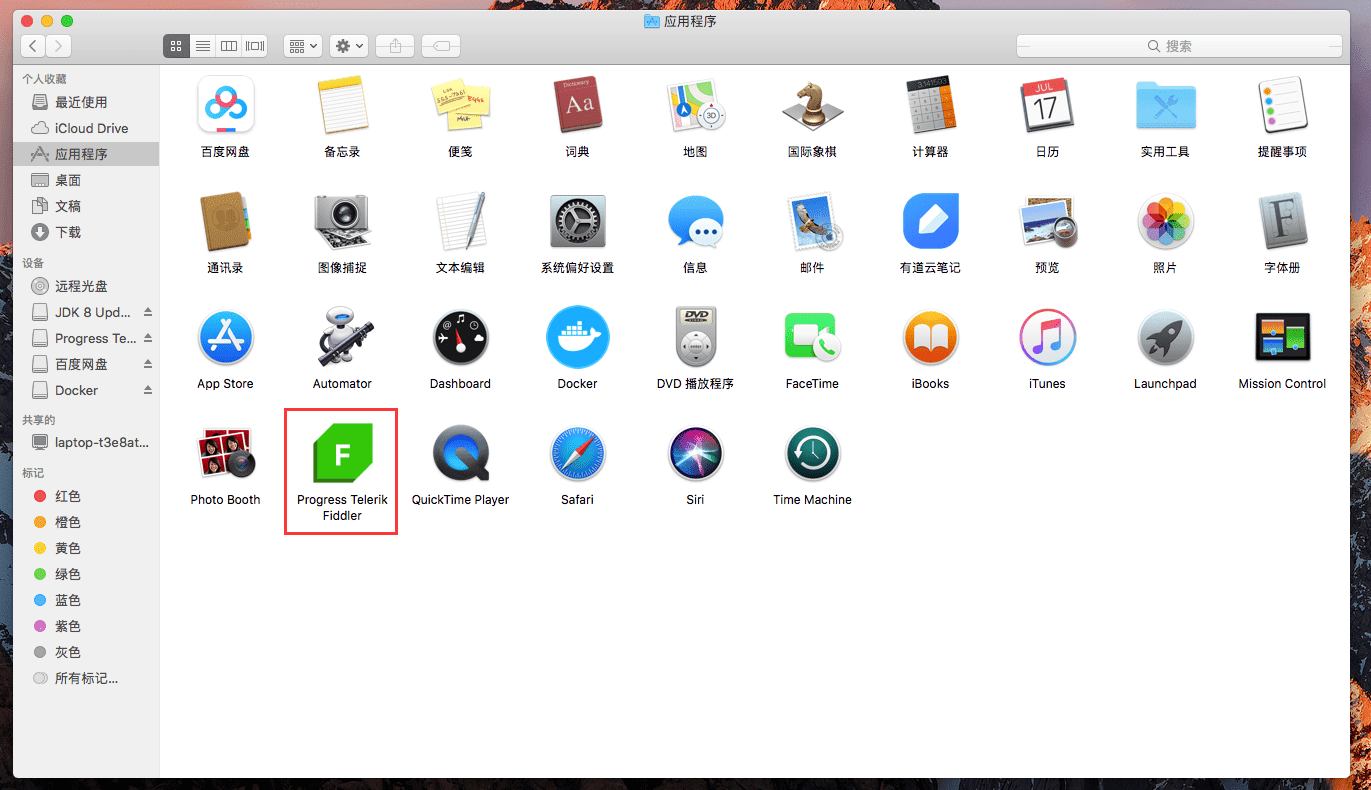The height and width of the screenshot is (790, 1371).
Task: Open the 照片 Photos app
Action: coord(1165,221)
